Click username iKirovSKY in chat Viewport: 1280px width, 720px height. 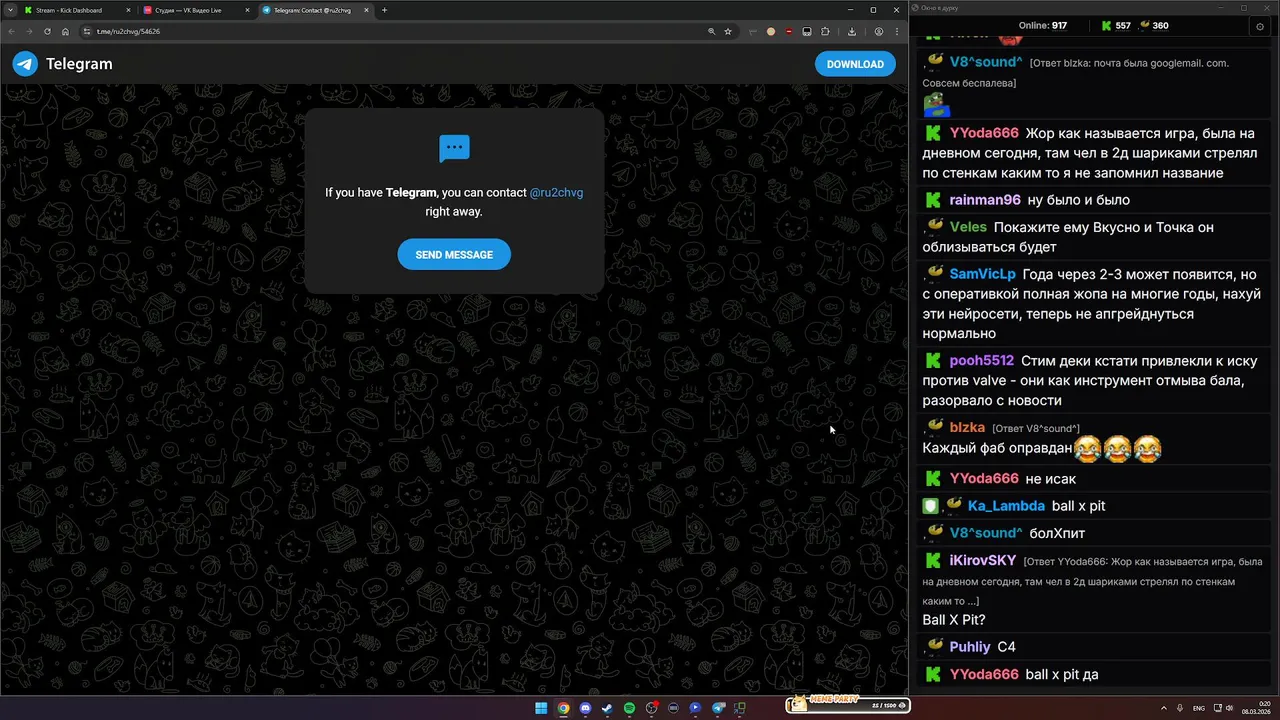[983, 561]
